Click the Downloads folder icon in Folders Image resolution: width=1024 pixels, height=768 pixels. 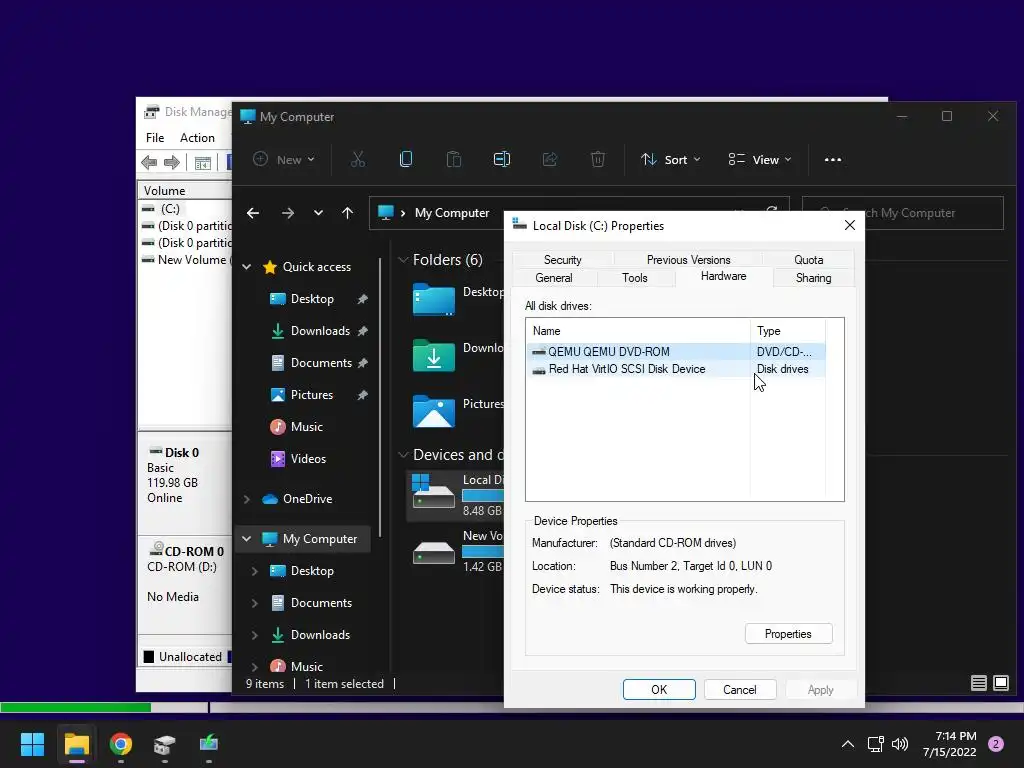click(x=434, y=356)
